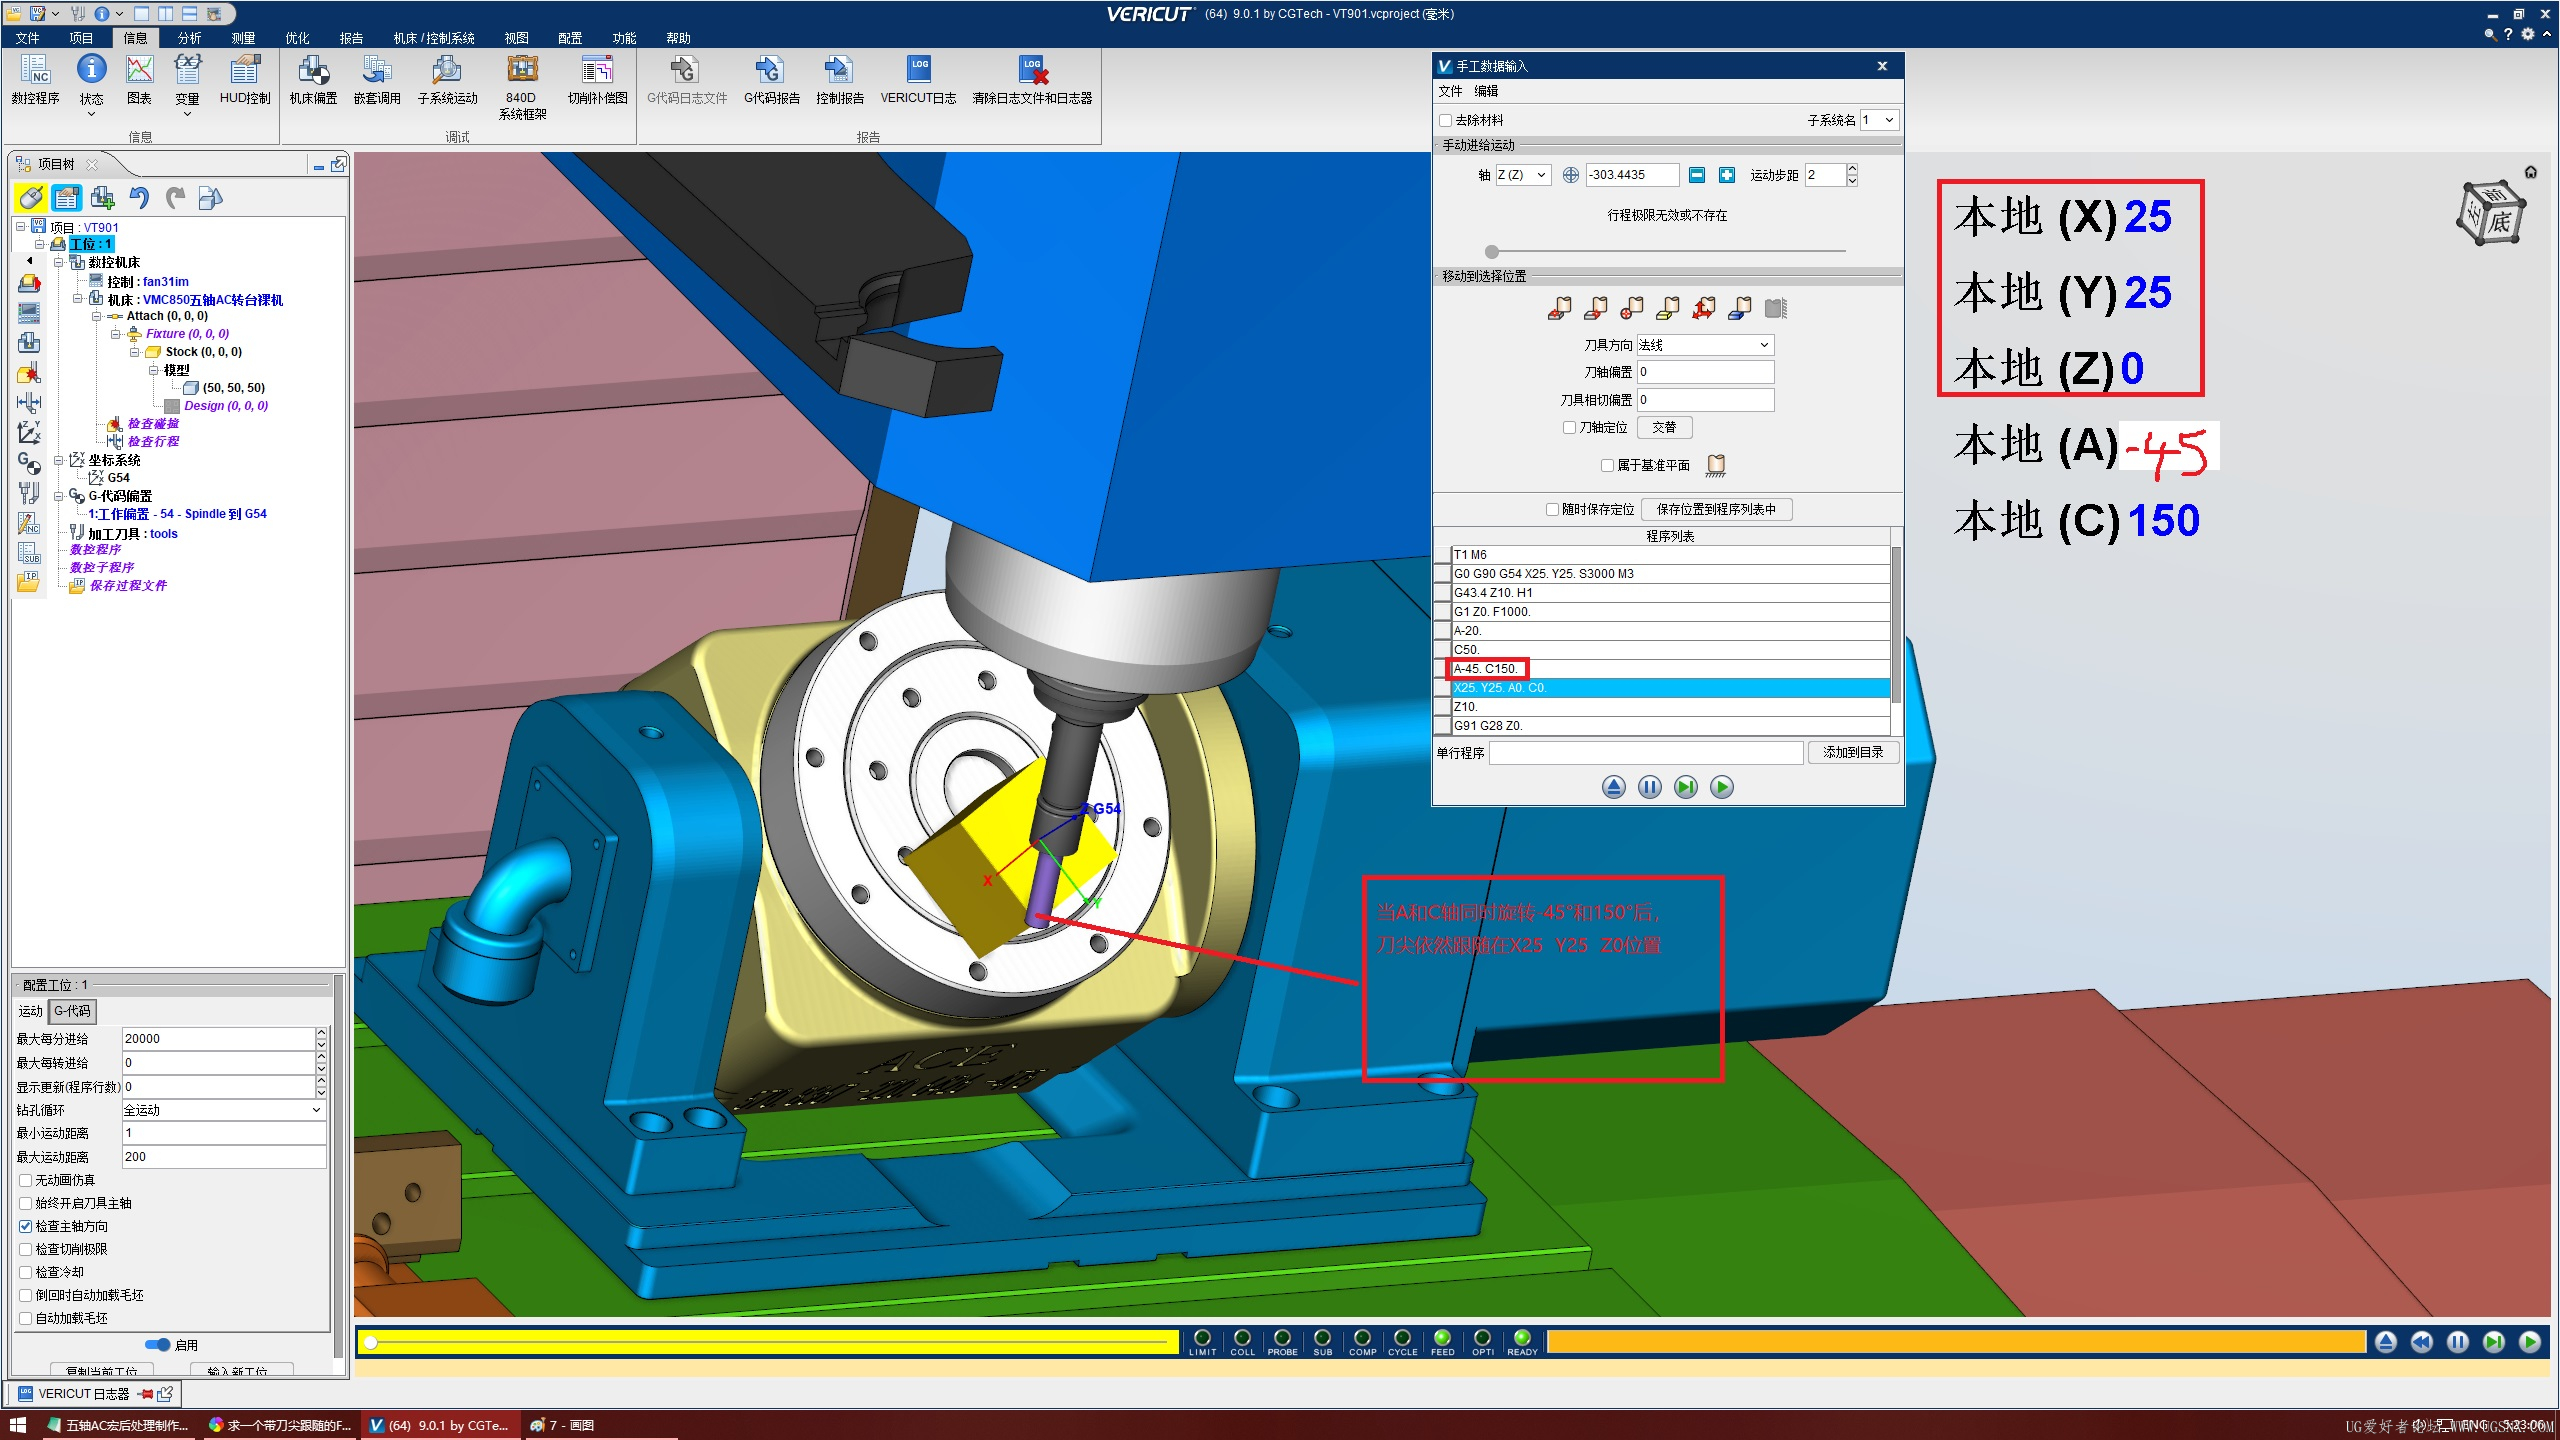Click the 行程 jog slider handle
Image resolution: width=2560 pixels, height=1440 pixels.
[1492, 252]
